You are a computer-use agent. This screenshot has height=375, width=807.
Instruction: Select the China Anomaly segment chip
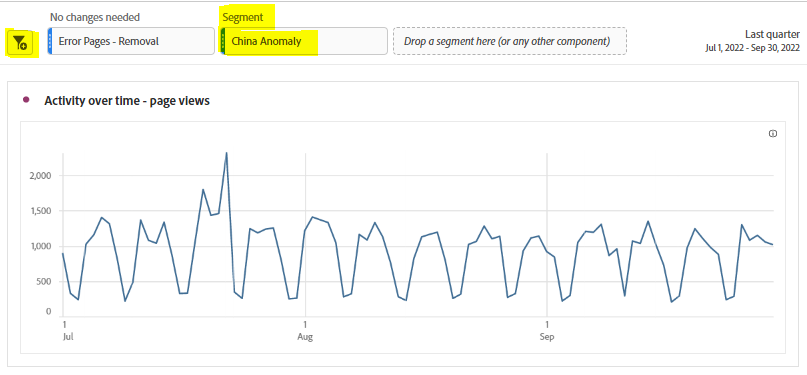pos(304,41)
